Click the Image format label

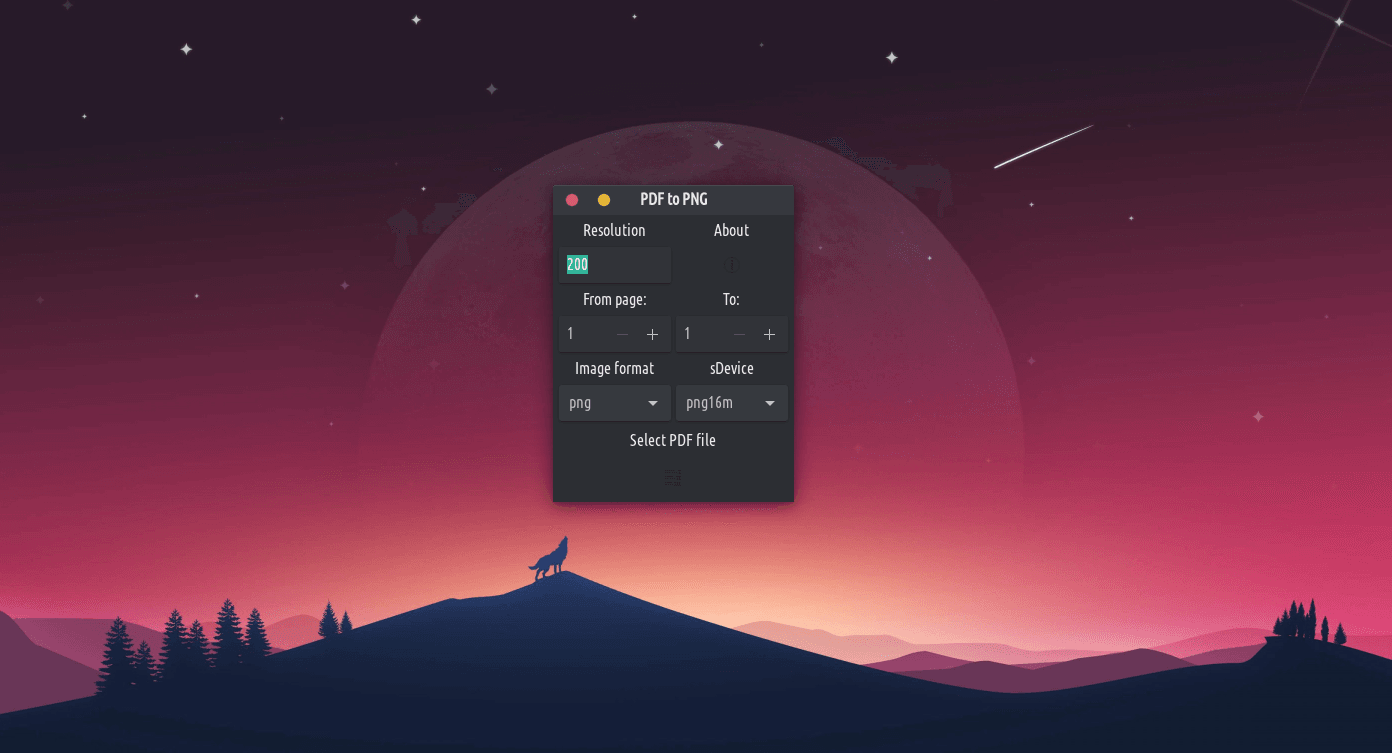pyautogui.click(x=614, y=369)
